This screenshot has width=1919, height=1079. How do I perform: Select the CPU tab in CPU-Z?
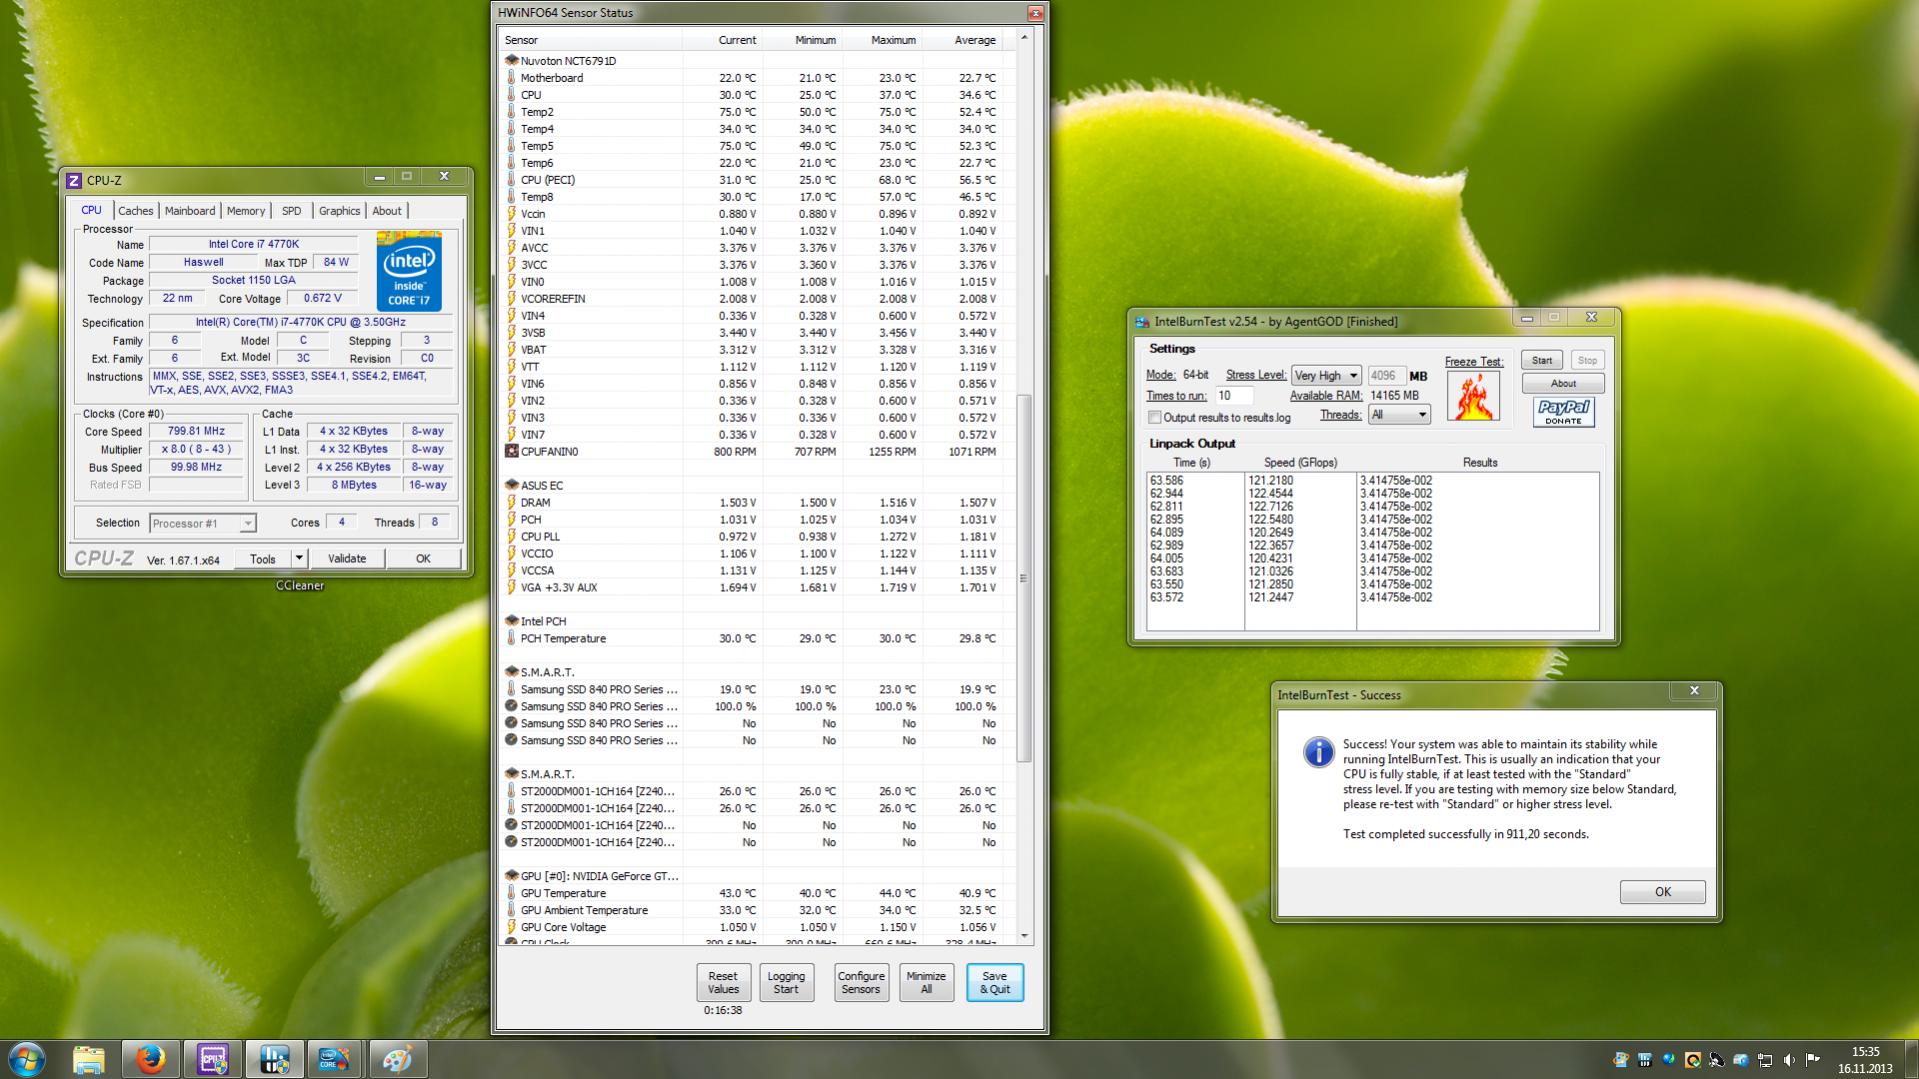click(x=91, y=210)
